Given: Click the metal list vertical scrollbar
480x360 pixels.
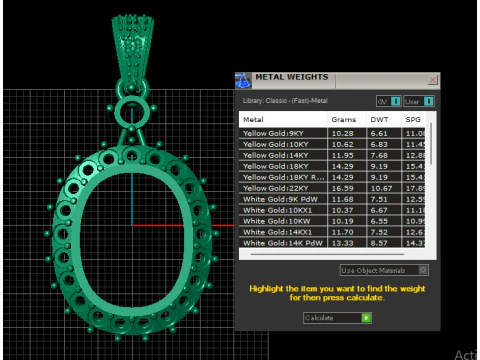Looking at the screenshot, I should (x=431, y=144).
